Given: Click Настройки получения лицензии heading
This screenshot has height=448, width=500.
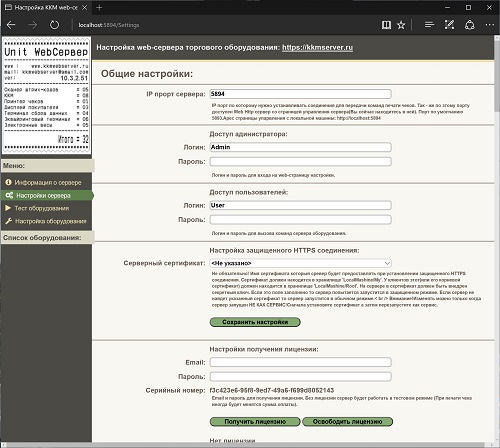Looking at the screenshot, I should tap(264, 349).
